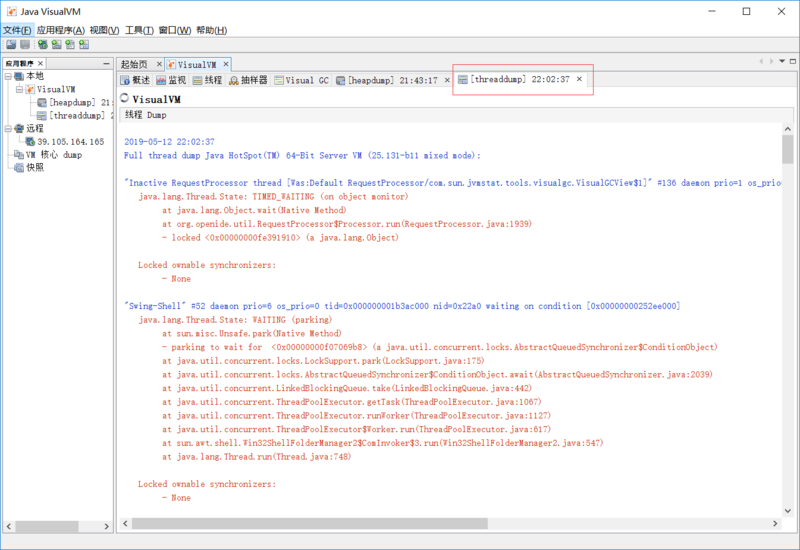
Task: Open the 抽样器 sampler subtab
Action: click(x=248, y=80)
